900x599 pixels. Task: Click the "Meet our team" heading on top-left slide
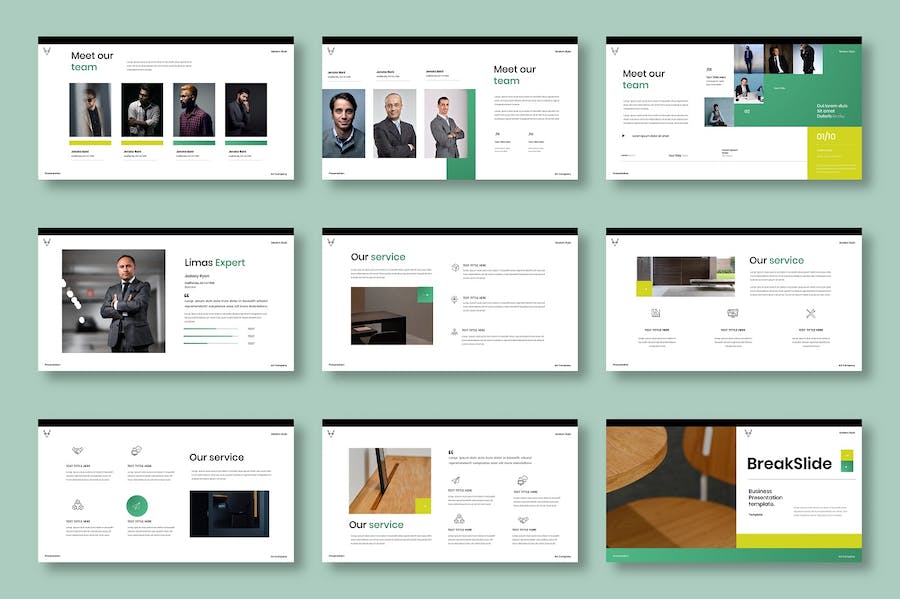92,61
